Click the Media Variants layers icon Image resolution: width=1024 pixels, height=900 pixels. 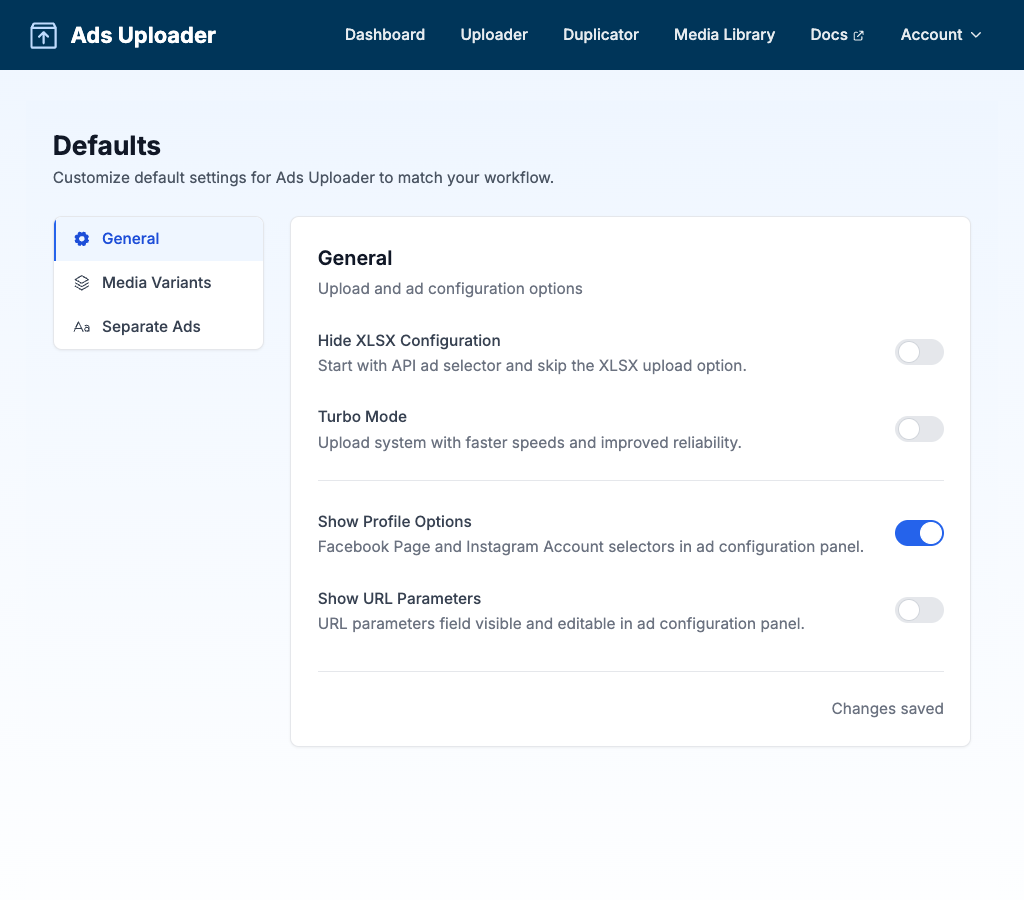tap(82, 283)
